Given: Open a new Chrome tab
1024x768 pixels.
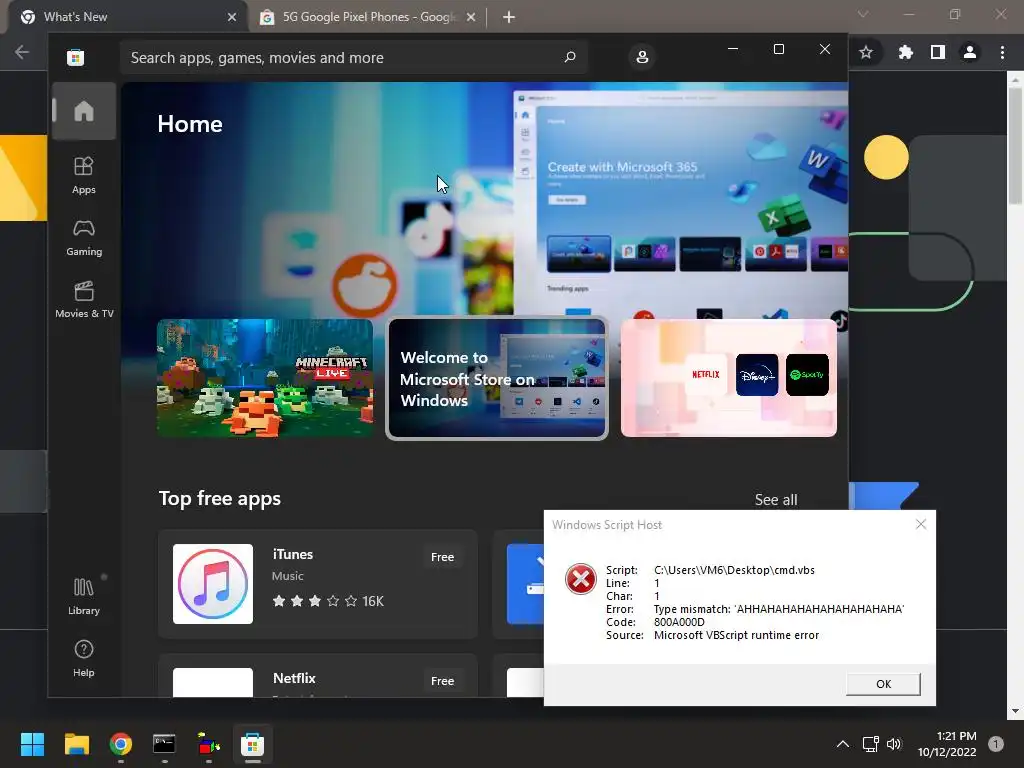Looking at the screenshot, I should click(x=509, y=17).
